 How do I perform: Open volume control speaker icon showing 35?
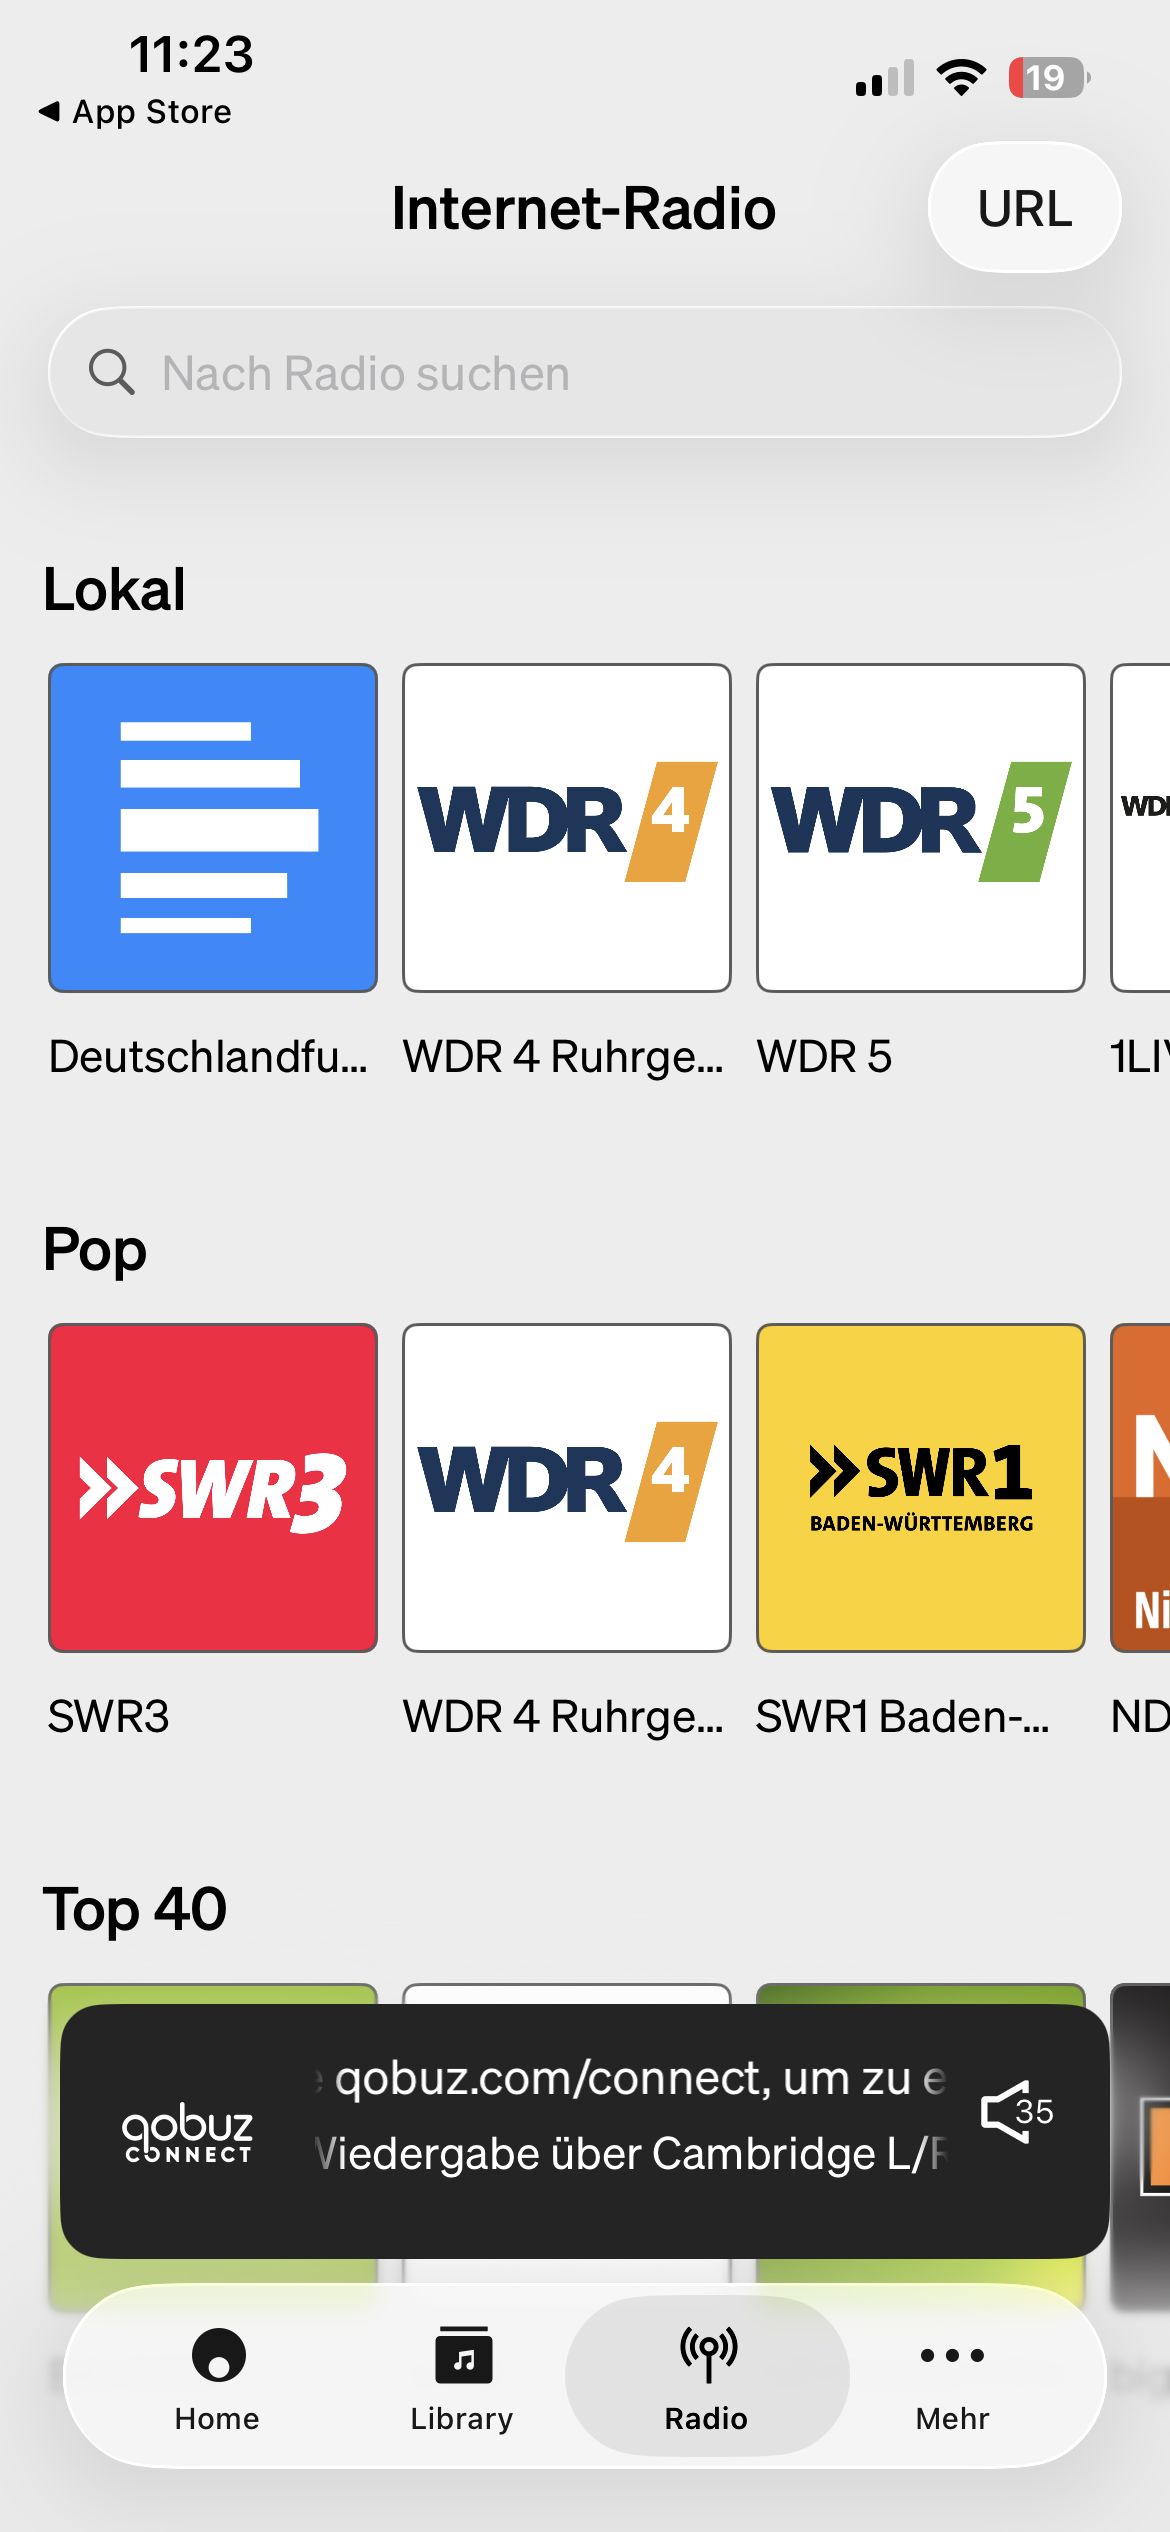pyautogui.click(x=1017, y=2112)
